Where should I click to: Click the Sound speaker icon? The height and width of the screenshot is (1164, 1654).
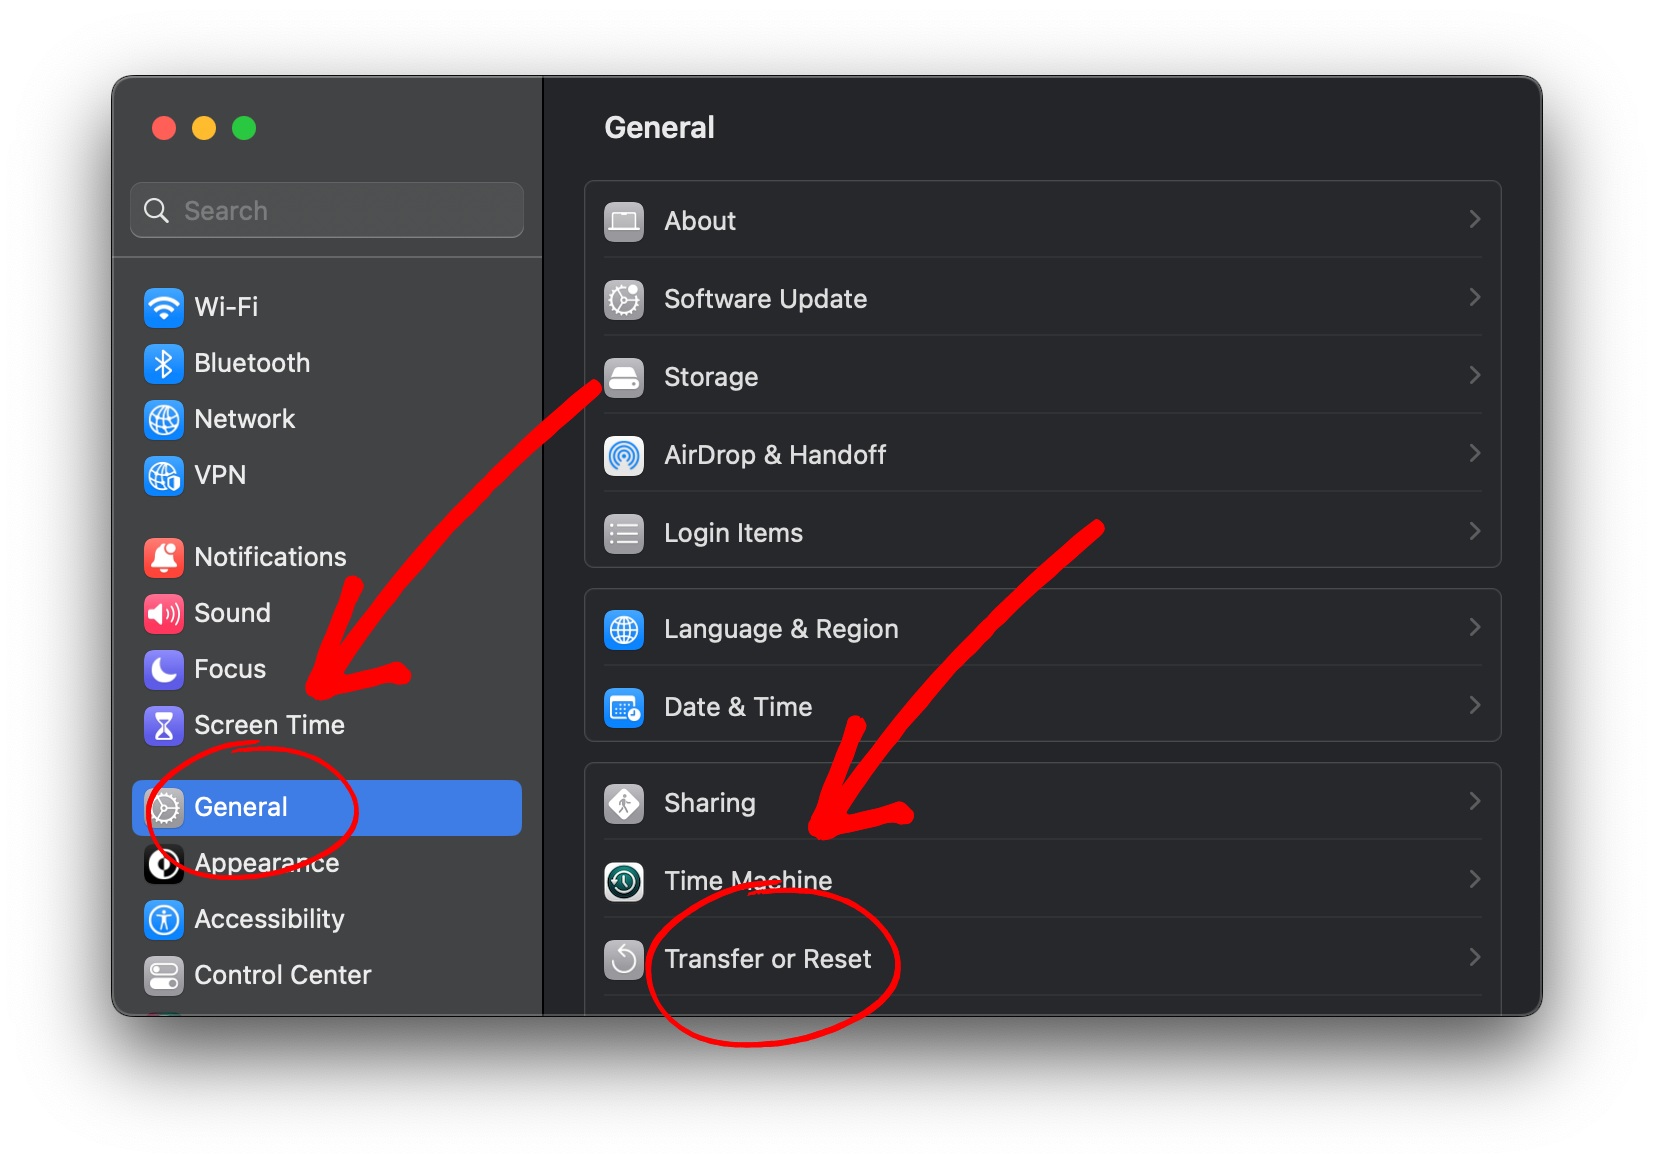[164, 613]
